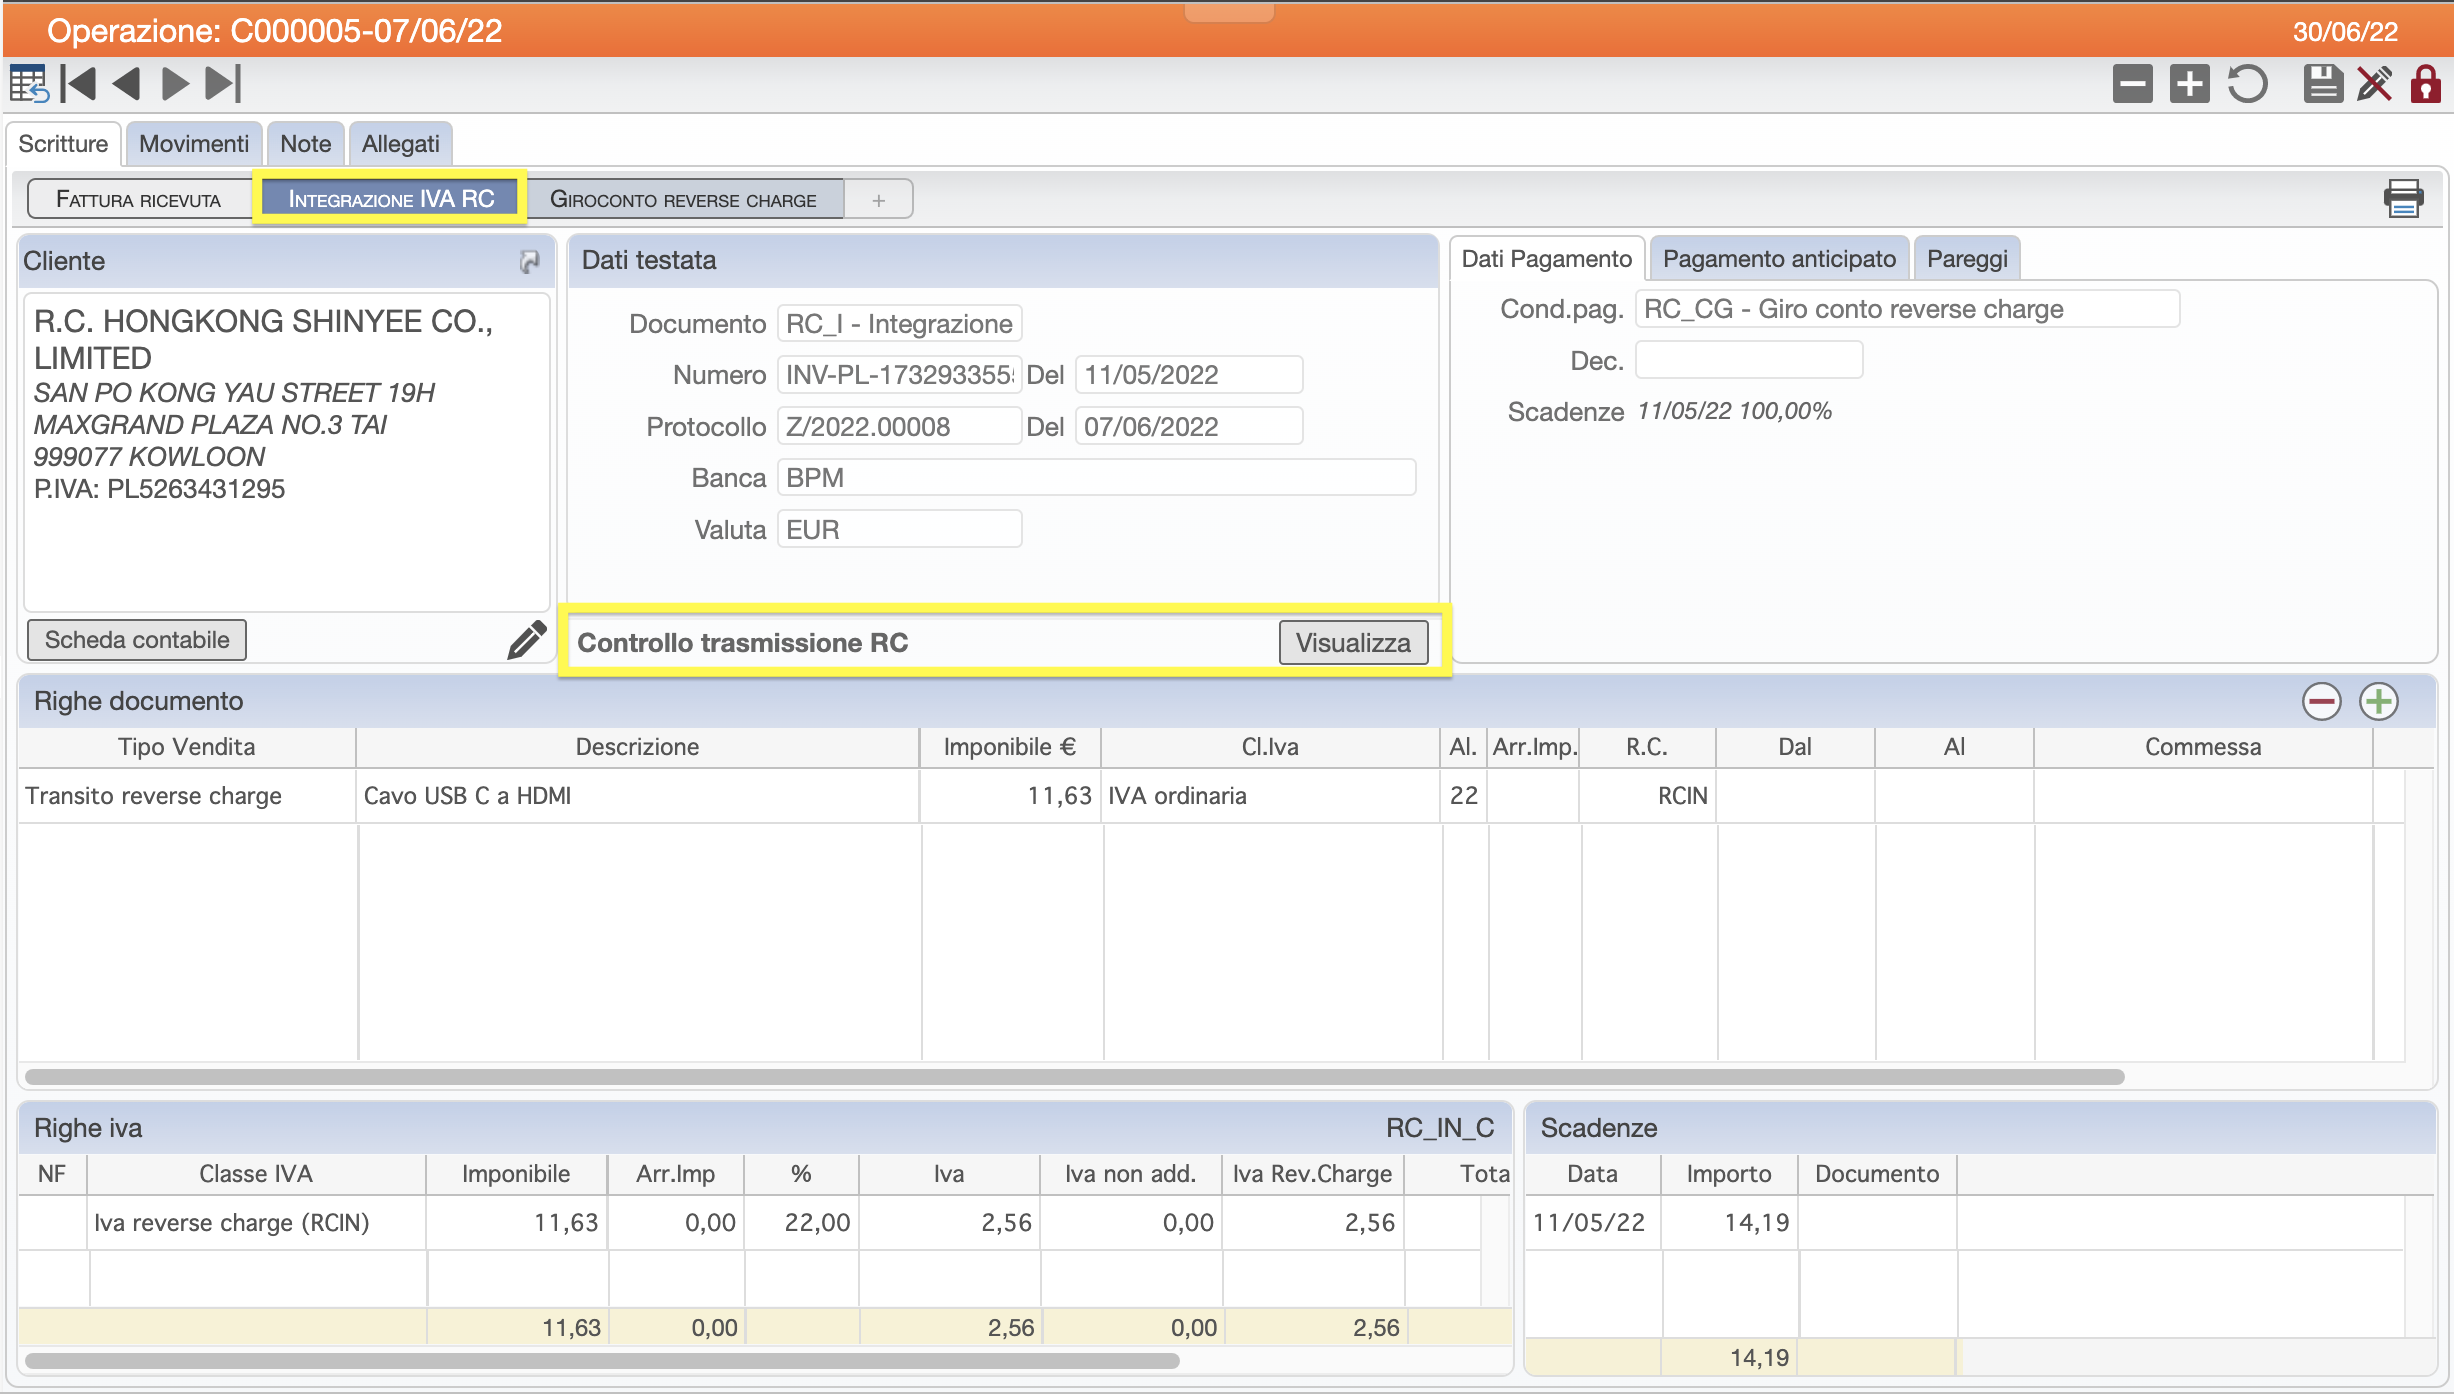Open the Note tab
Viewport: 2454px width, 1394px height.
coord(305,143)
